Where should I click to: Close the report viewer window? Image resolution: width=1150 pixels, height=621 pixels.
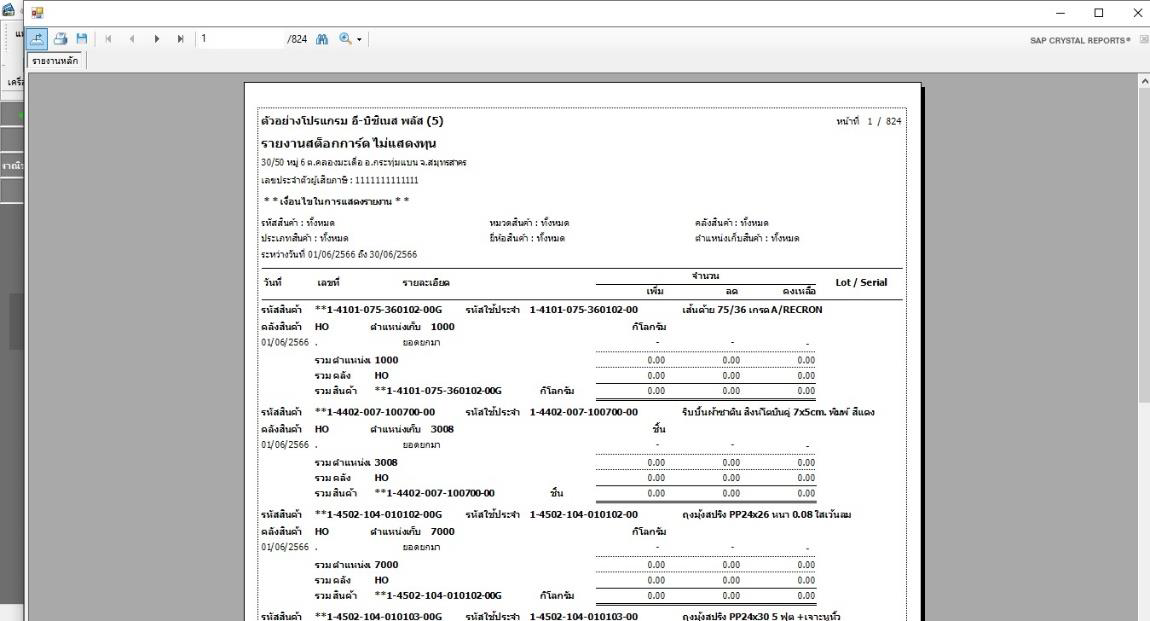coord(1136,13)
